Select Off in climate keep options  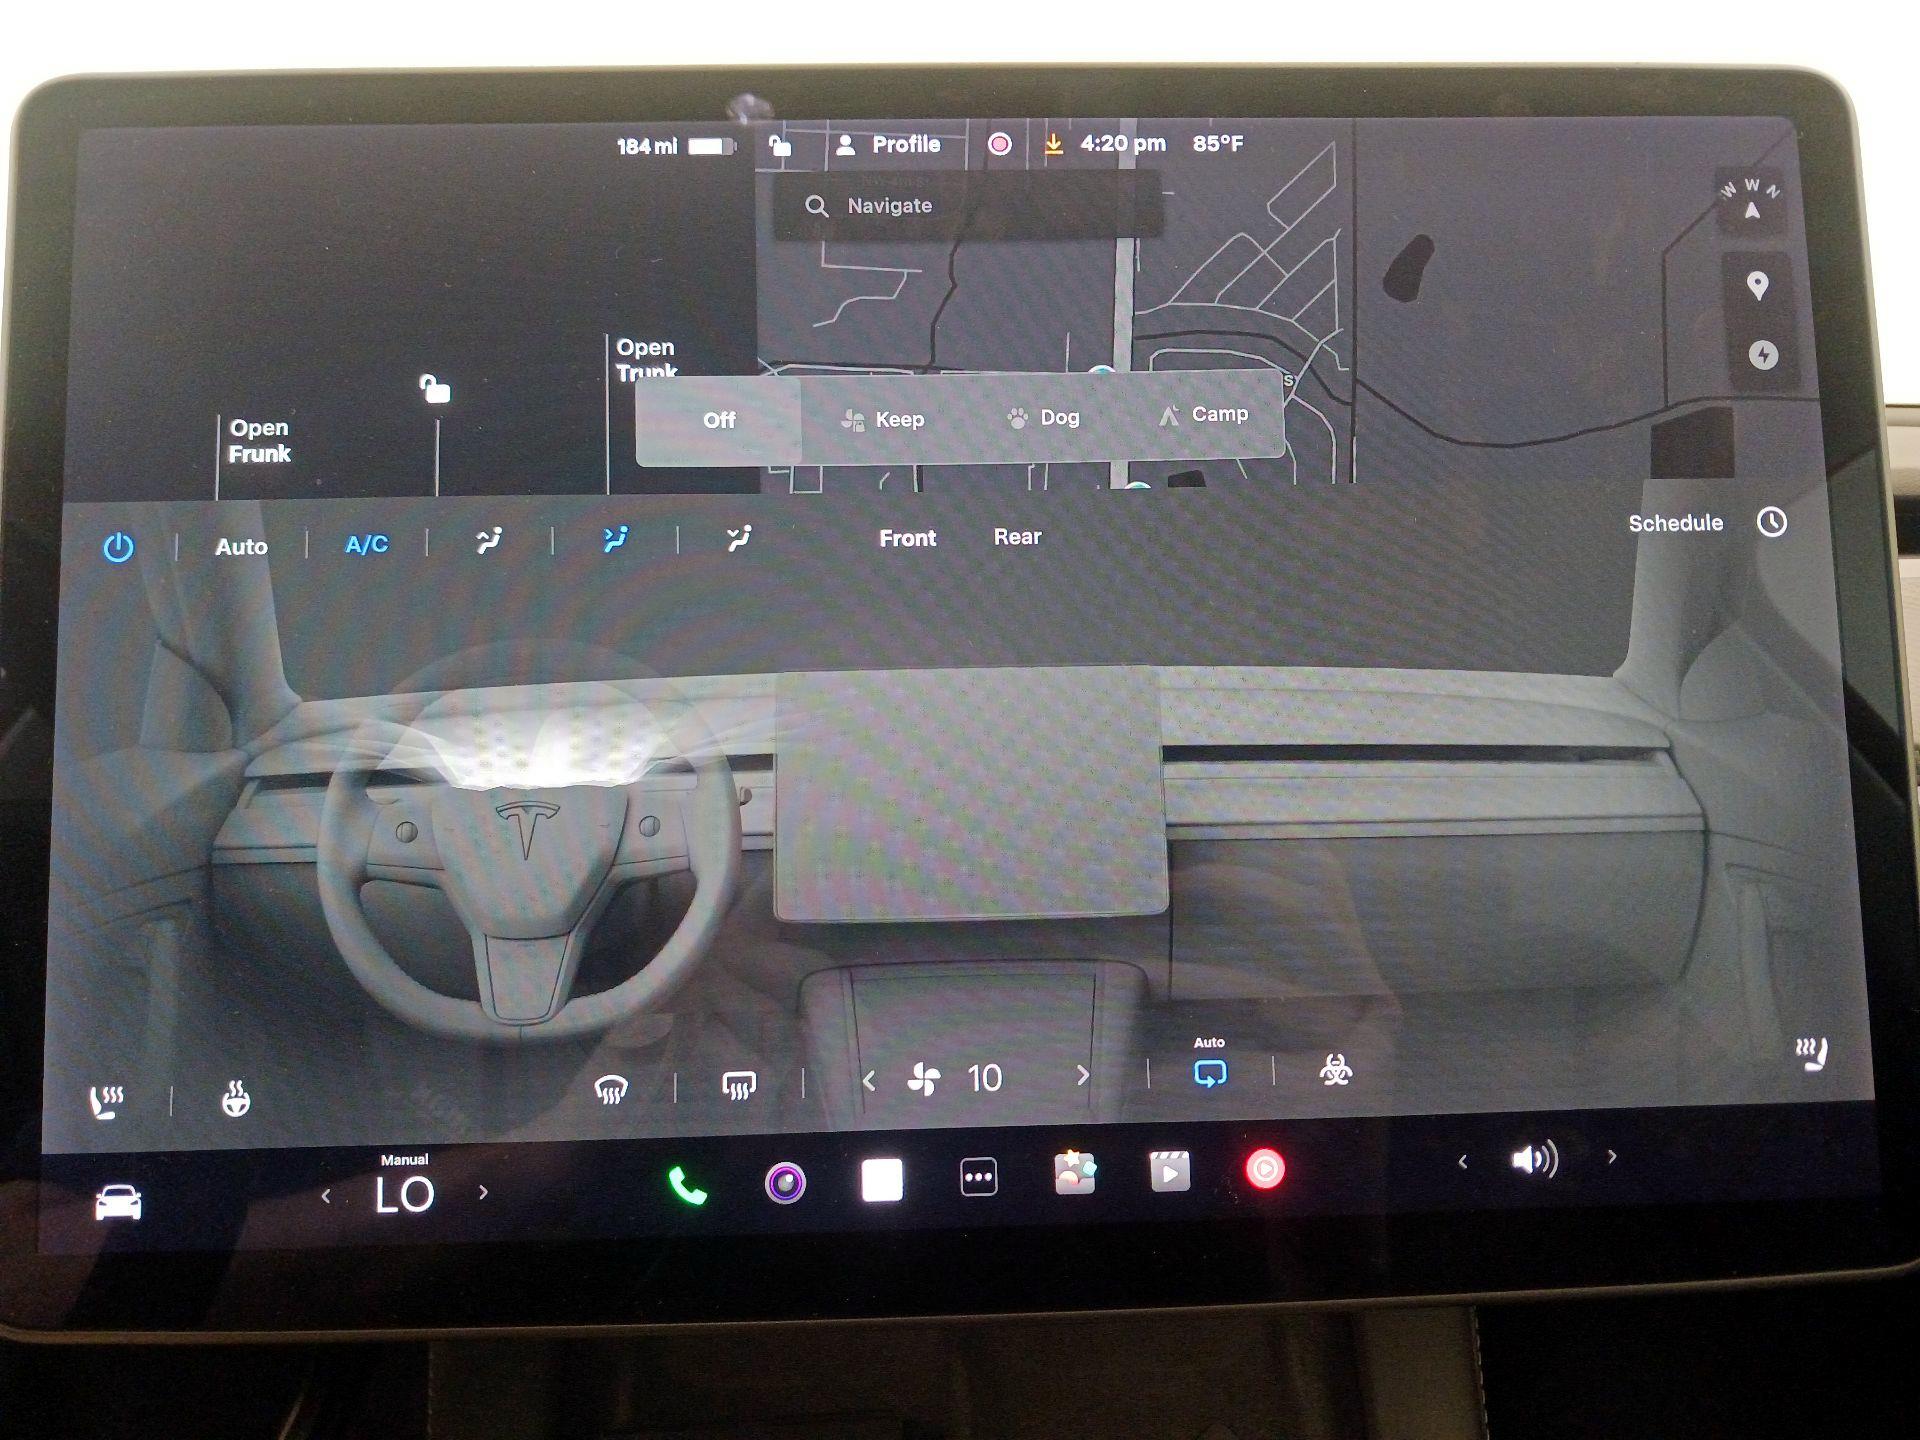click(x=719, y=420)
